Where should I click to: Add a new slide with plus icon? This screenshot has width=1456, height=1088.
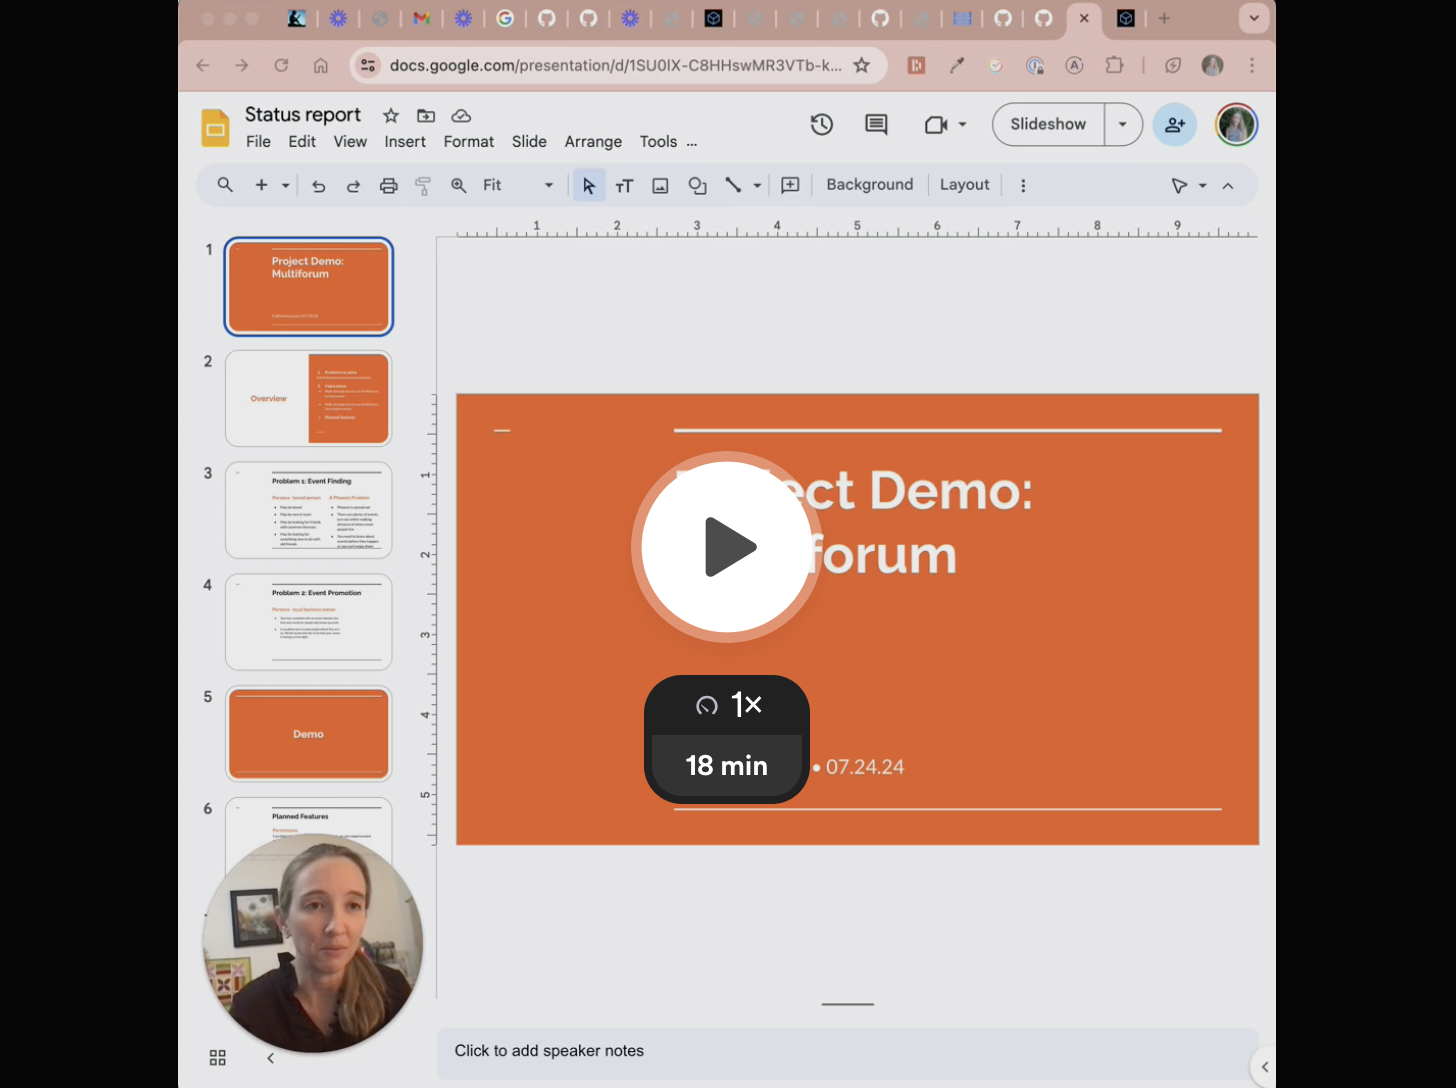(x=261, y=185)
